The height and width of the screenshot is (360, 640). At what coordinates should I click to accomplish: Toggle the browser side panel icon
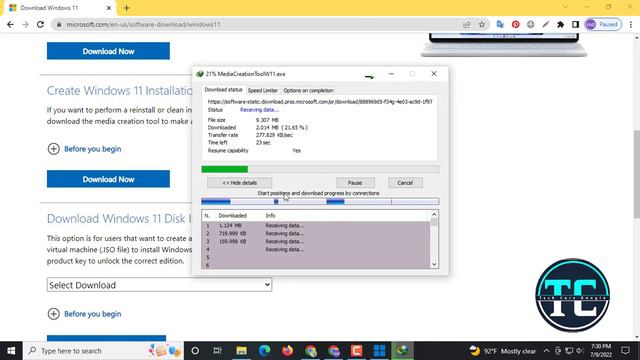(x=576, y=24)
